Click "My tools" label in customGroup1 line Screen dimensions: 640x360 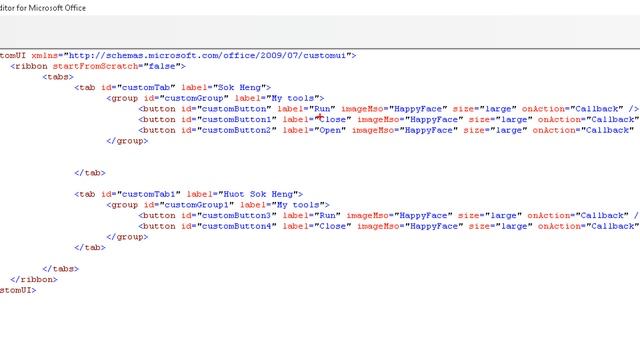298,205
